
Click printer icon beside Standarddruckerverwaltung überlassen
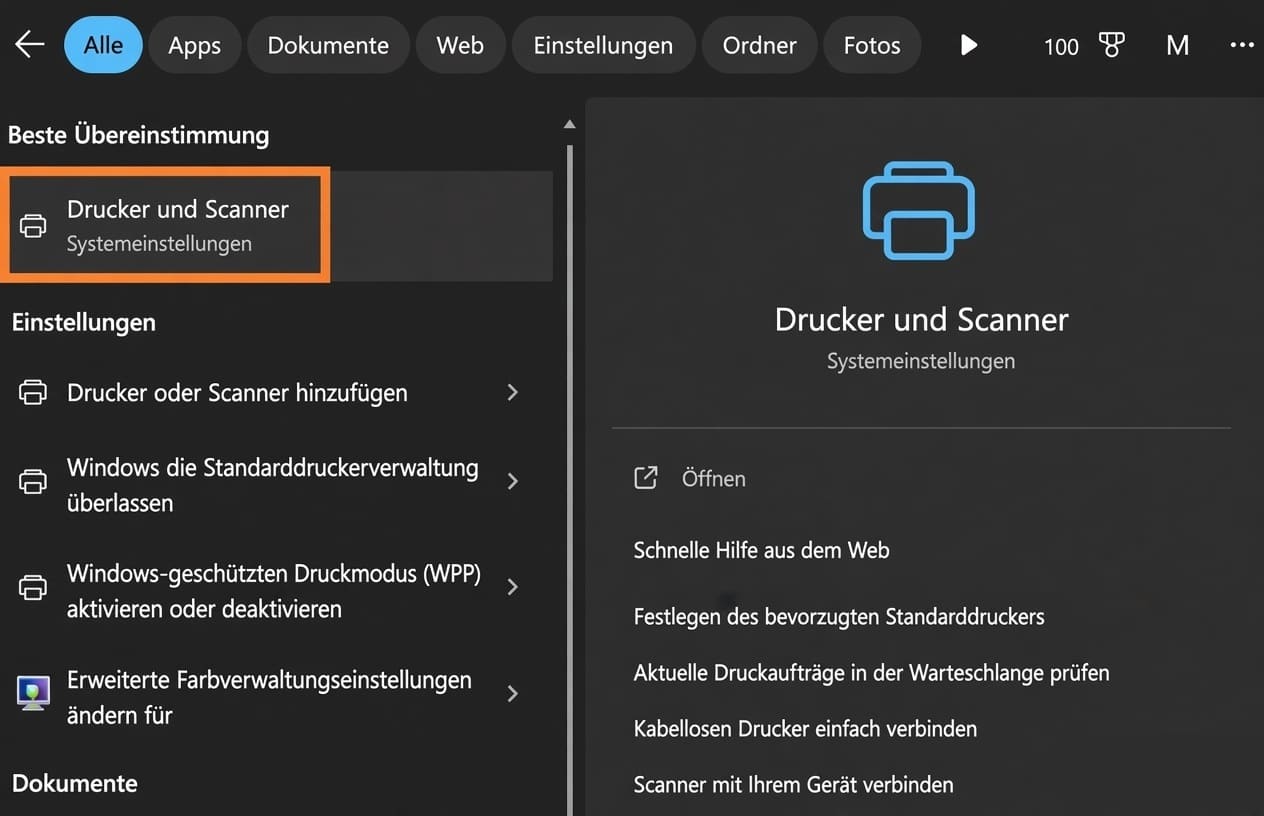[33, 481]
